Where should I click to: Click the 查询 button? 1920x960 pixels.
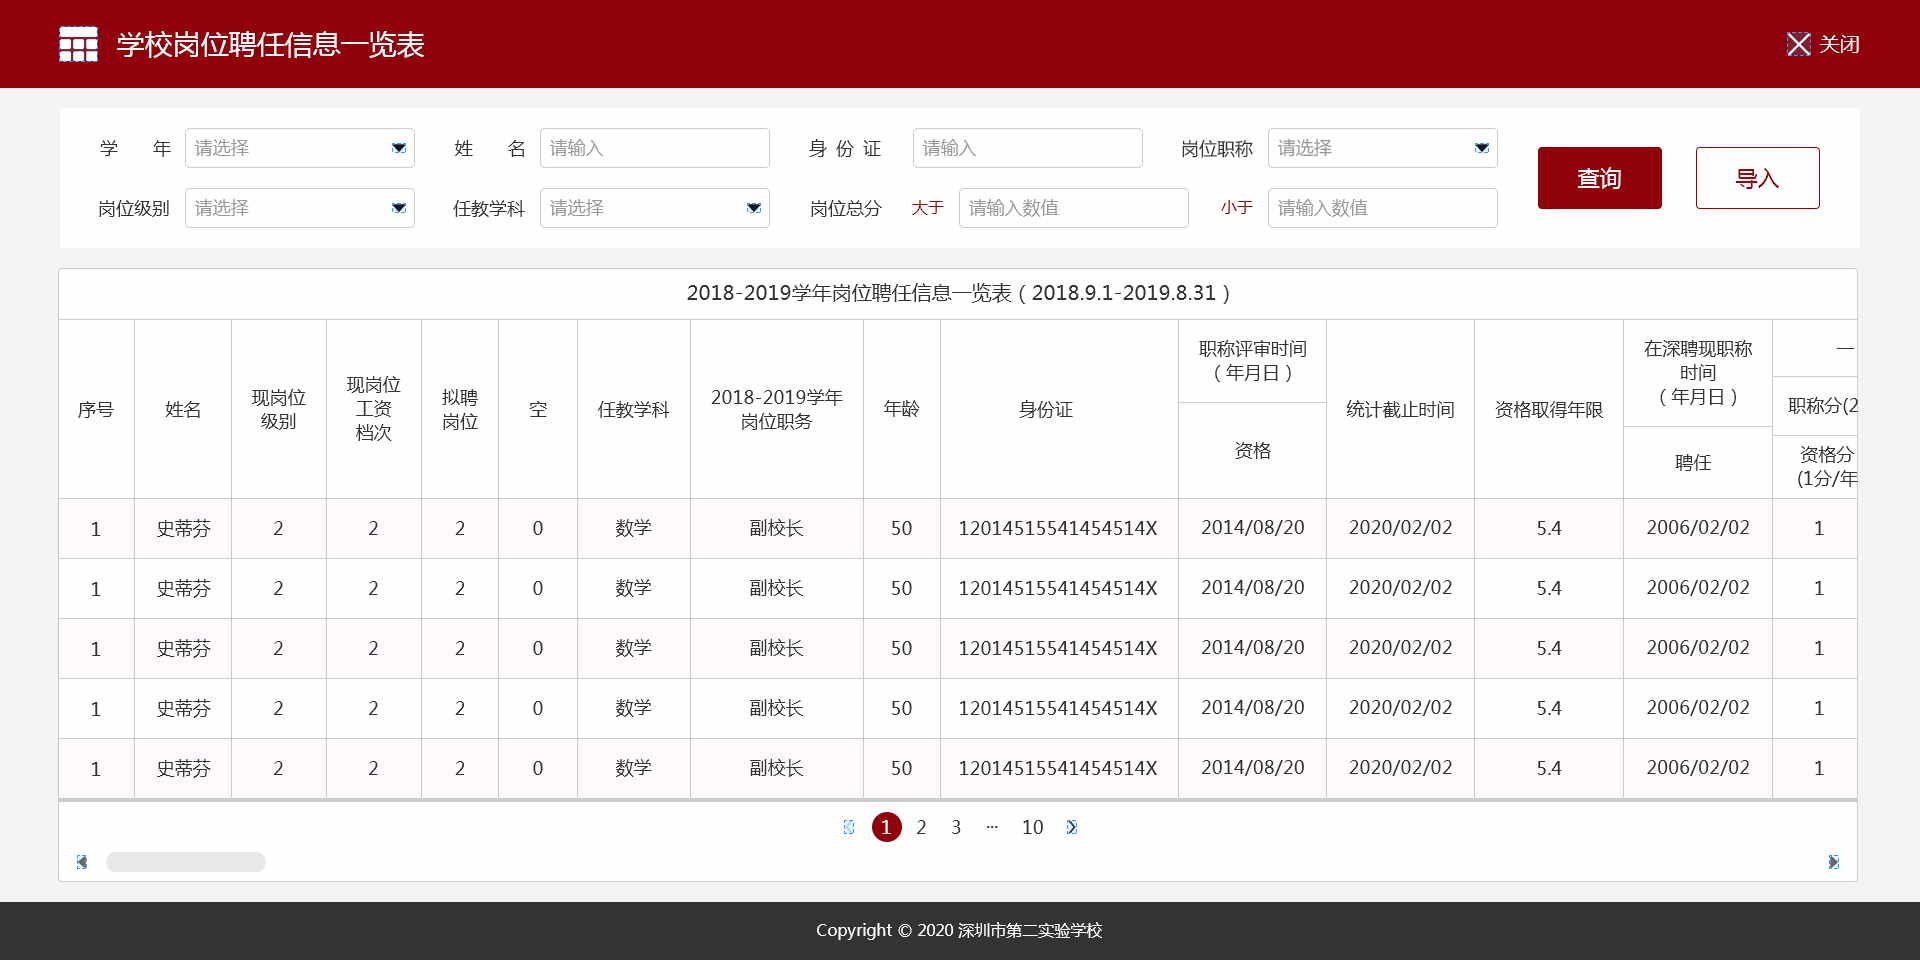[1599, 178]
